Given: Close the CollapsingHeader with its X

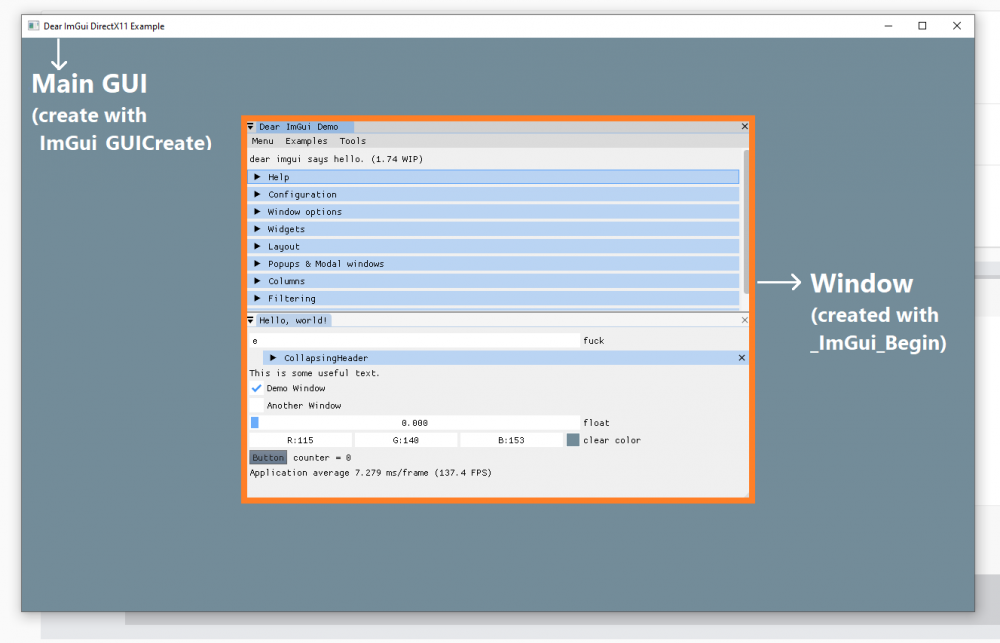Looking at the screenshot, I should click(x=741, y=358).
